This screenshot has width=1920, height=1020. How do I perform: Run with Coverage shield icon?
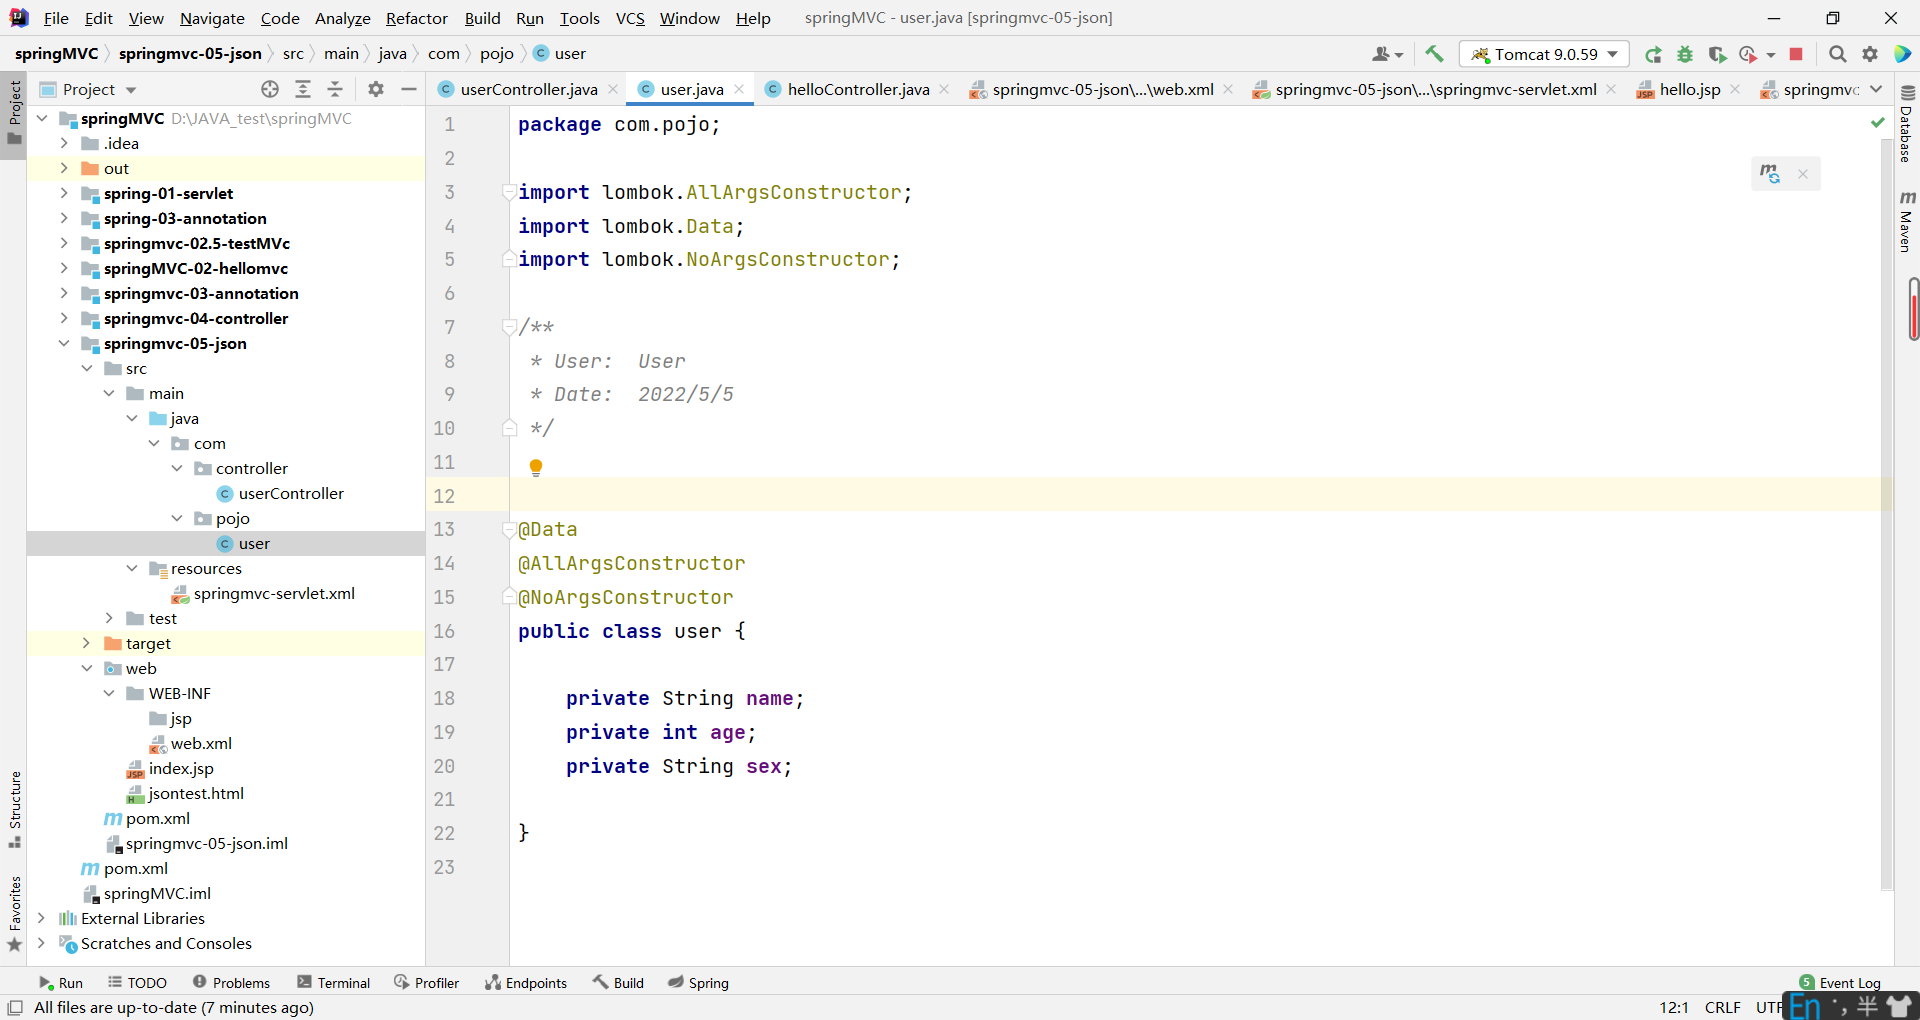pos(1717,54)
